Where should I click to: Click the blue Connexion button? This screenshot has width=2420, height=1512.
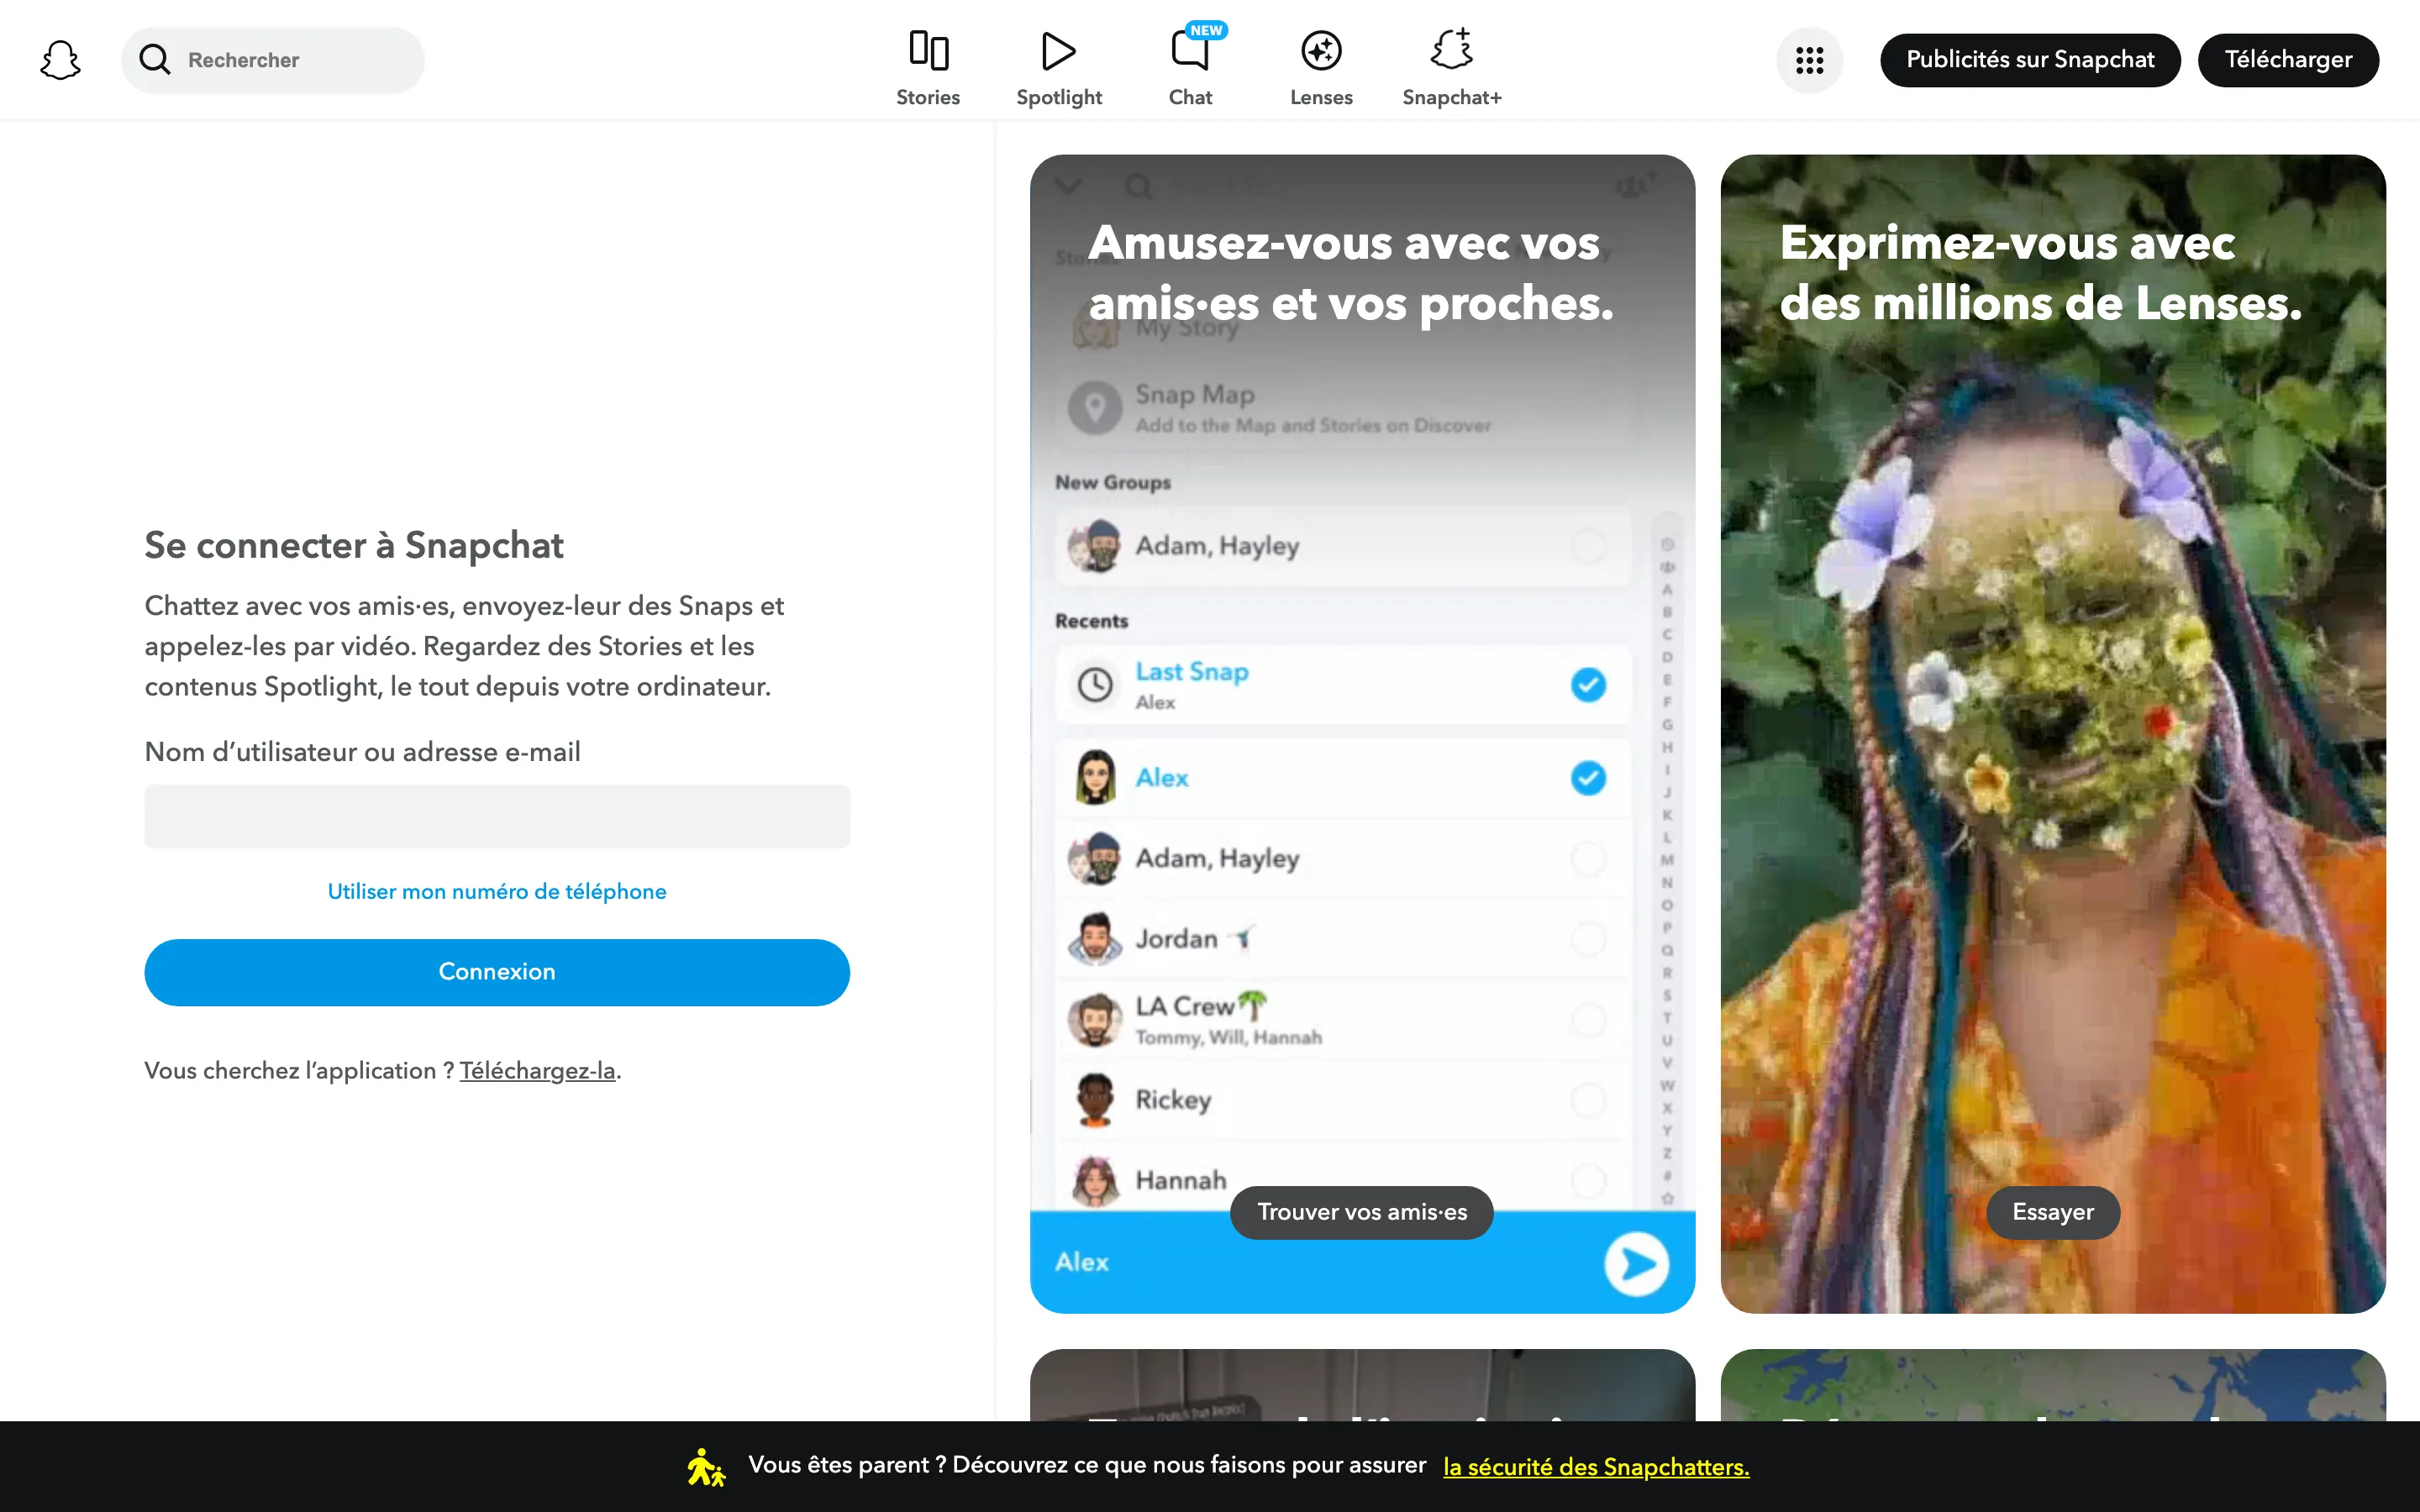(x=497, y=972)
